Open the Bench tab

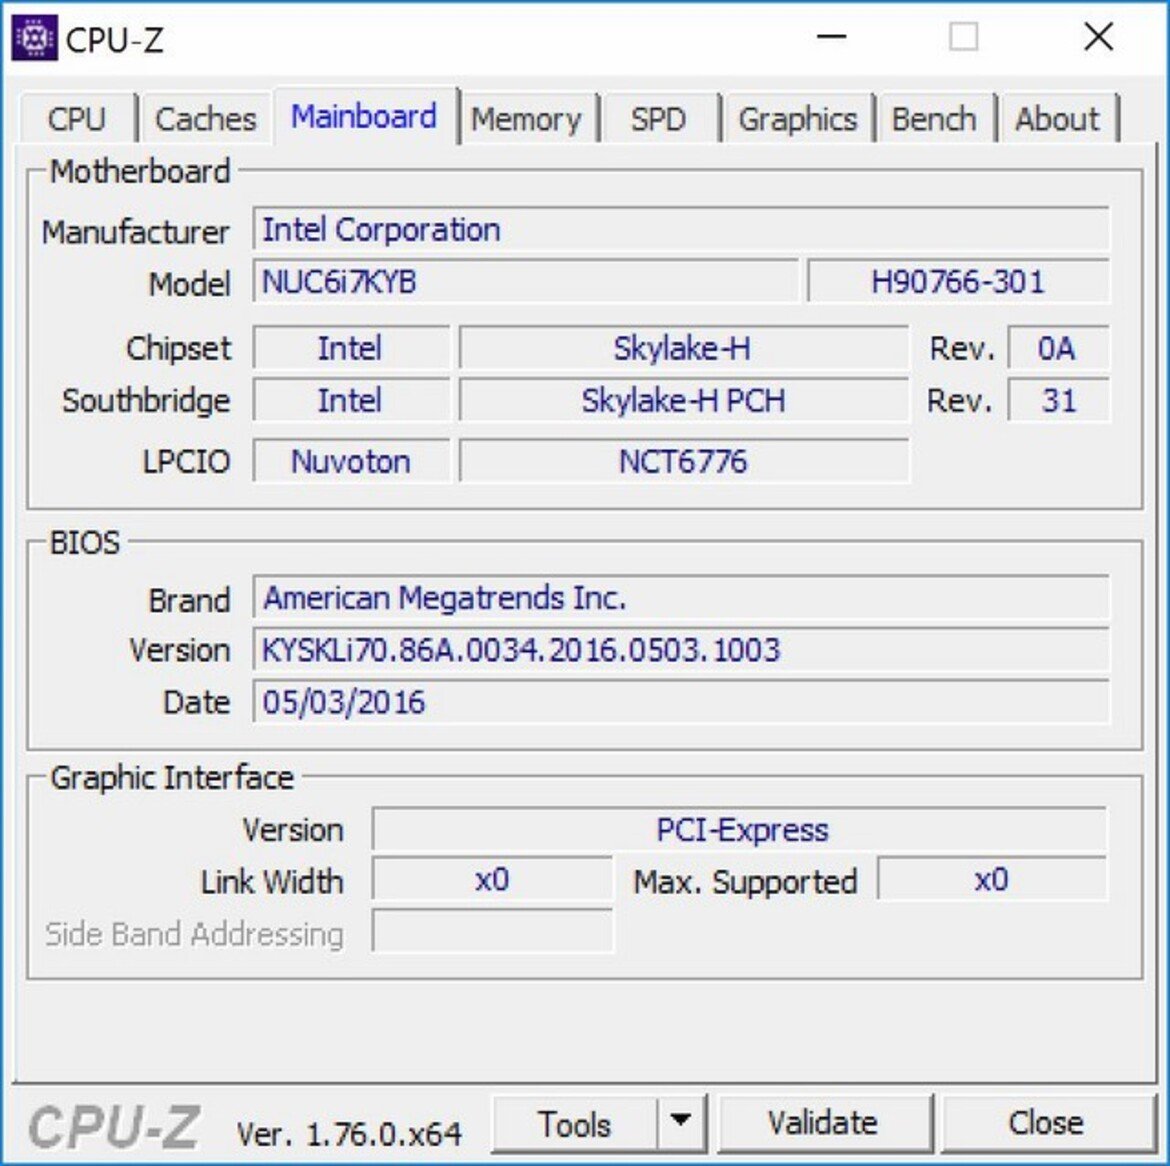[934, 119]
